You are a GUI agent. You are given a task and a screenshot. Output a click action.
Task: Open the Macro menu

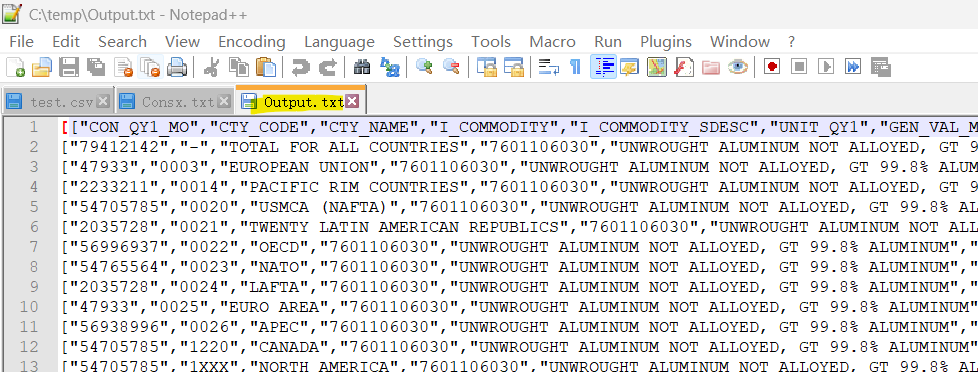tap(553, 42)
